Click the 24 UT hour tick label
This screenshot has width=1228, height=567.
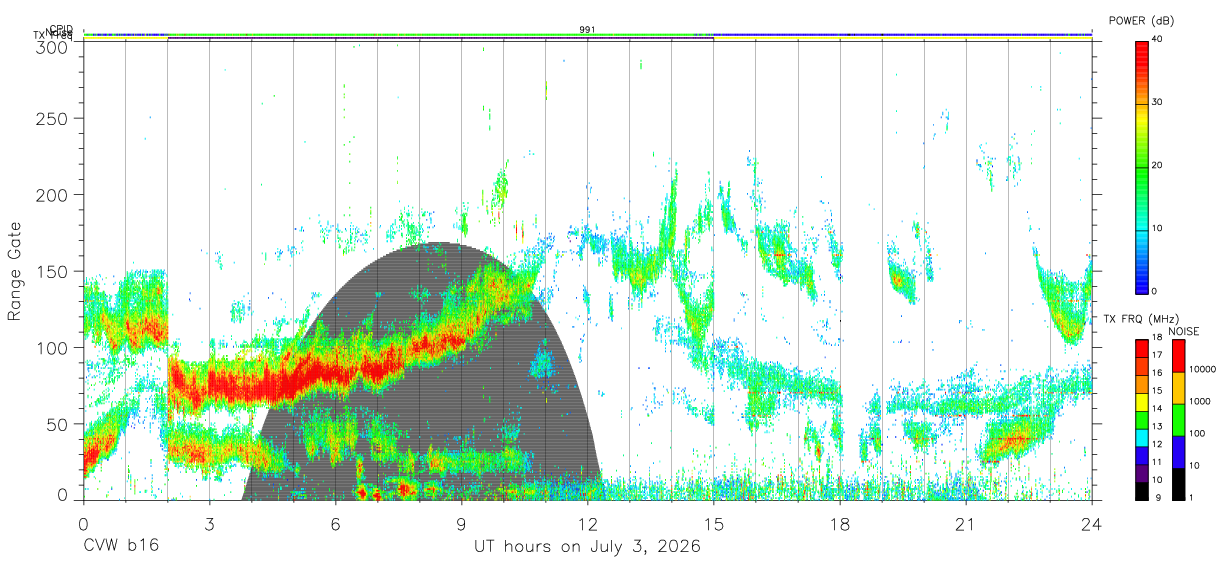(1092, 523)
